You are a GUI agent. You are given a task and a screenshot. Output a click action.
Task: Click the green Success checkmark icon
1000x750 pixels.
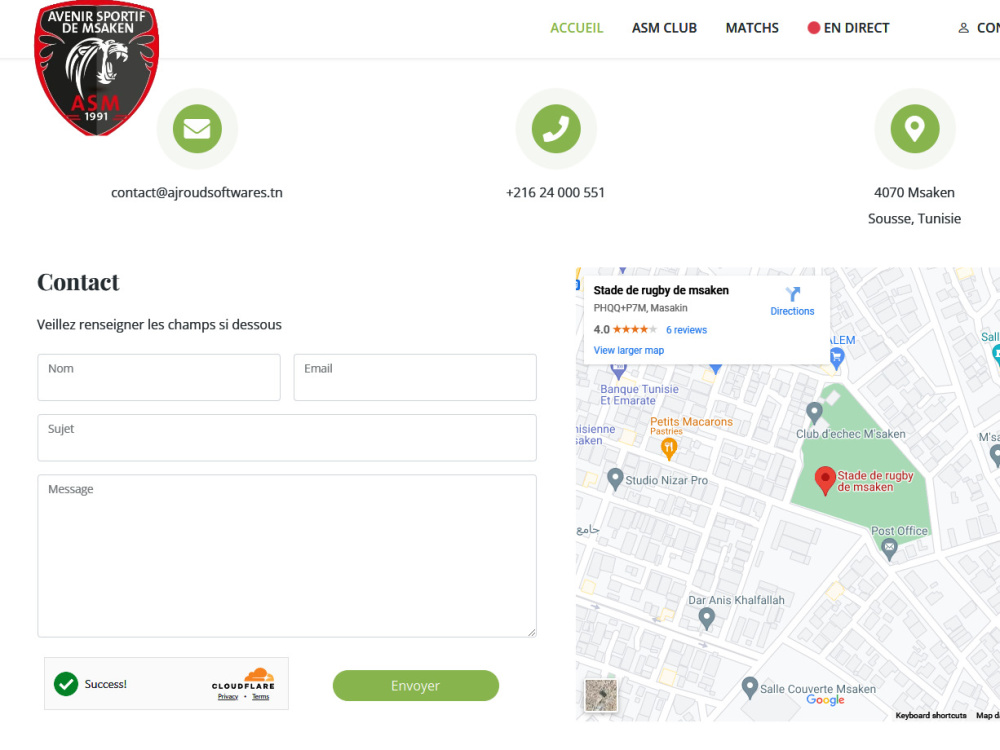[x=66, y=684]
